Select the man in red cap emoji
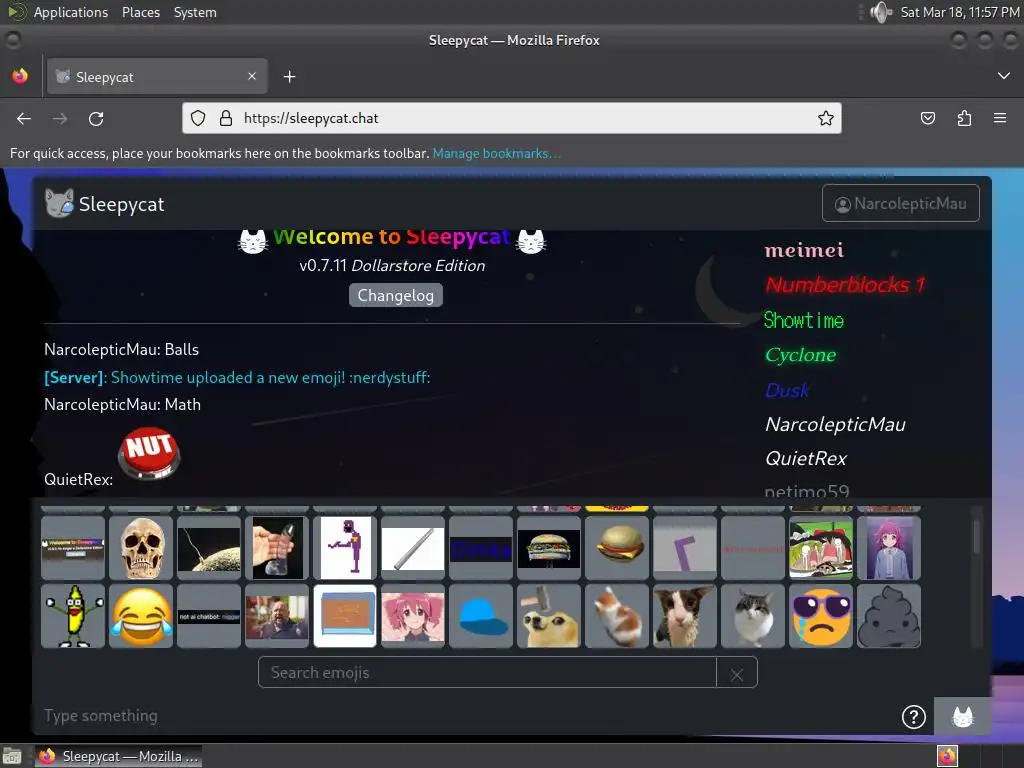This screenshot has height=768, width=1024. pos(277,616)
